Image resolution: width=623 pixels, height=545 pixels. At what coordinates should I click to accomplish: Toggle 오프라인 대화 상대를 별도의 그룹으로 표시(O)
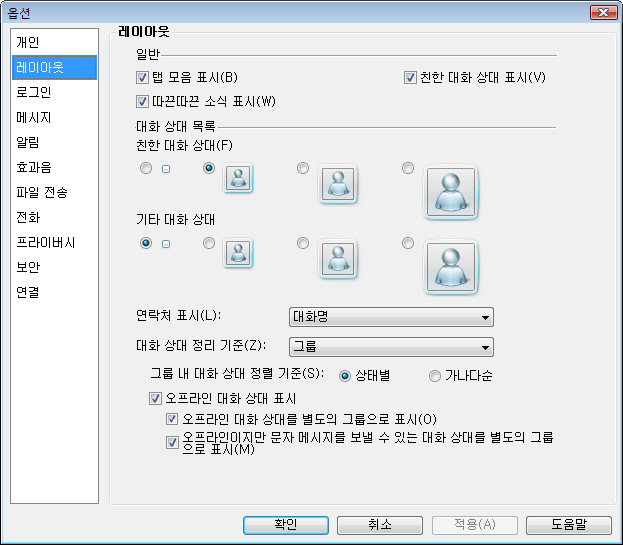click(172, 419)
